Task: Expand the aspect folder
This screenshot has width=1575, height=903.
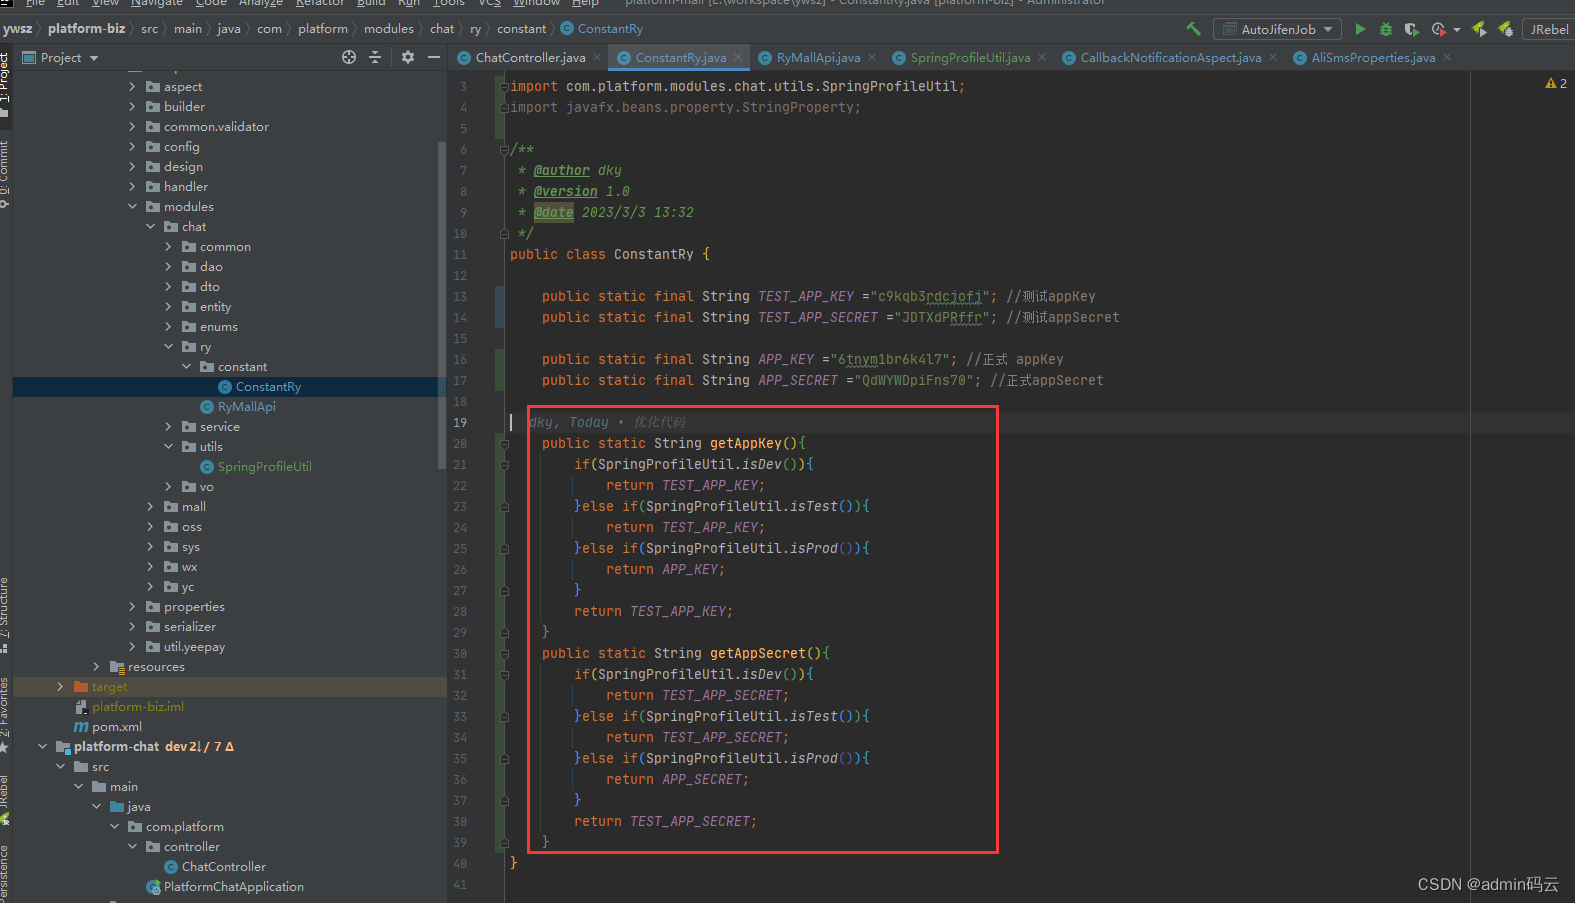Action: [x=133, y=87]
